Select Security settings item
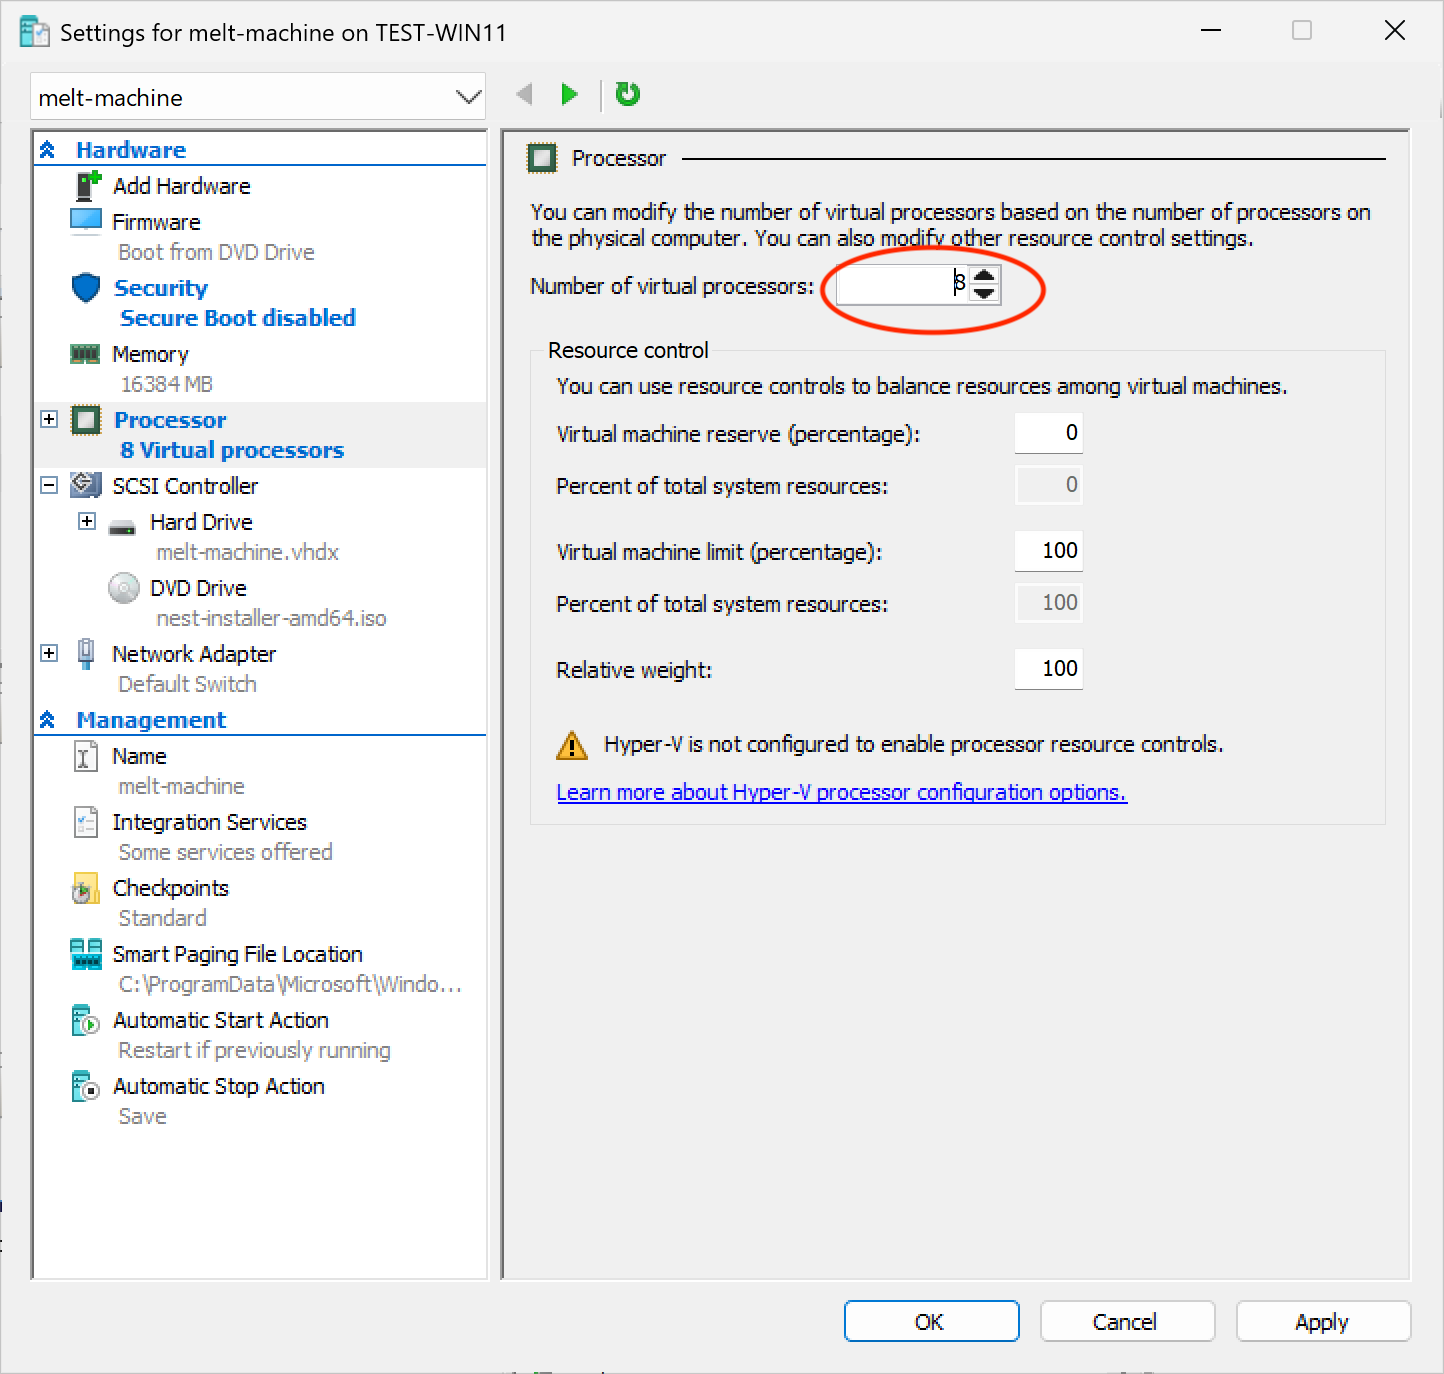 coord(161,288)
